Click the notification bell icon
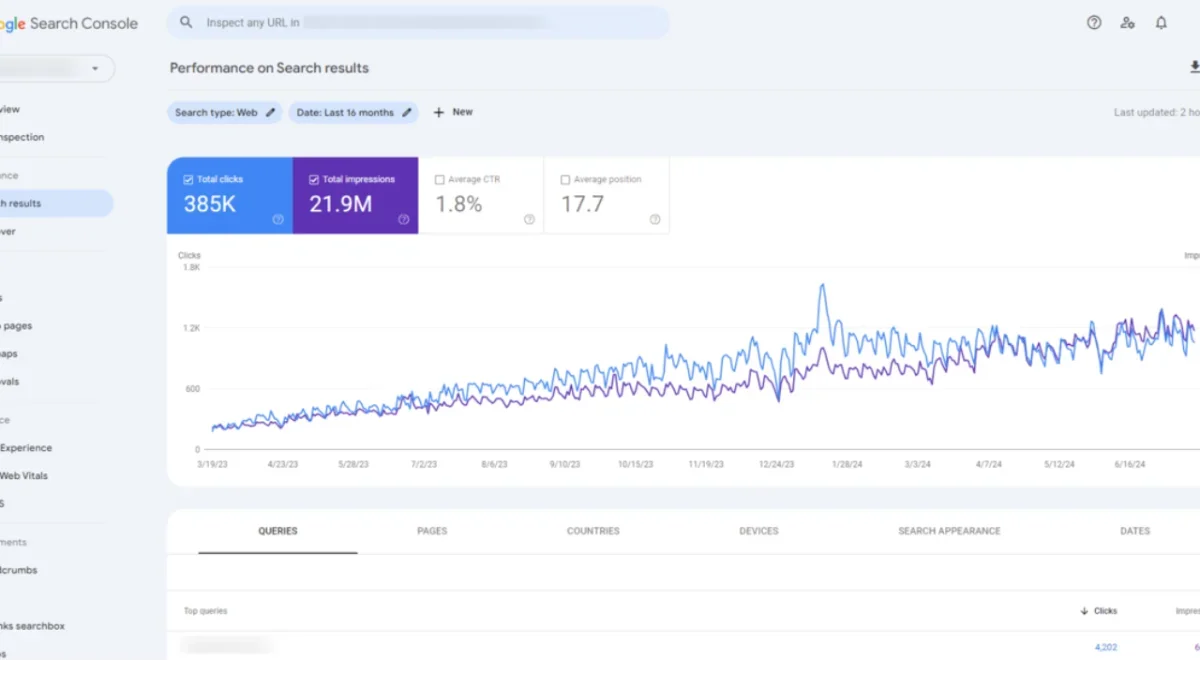The image size is (1200, 675). pyautogui.click(x=1161, y=22)
